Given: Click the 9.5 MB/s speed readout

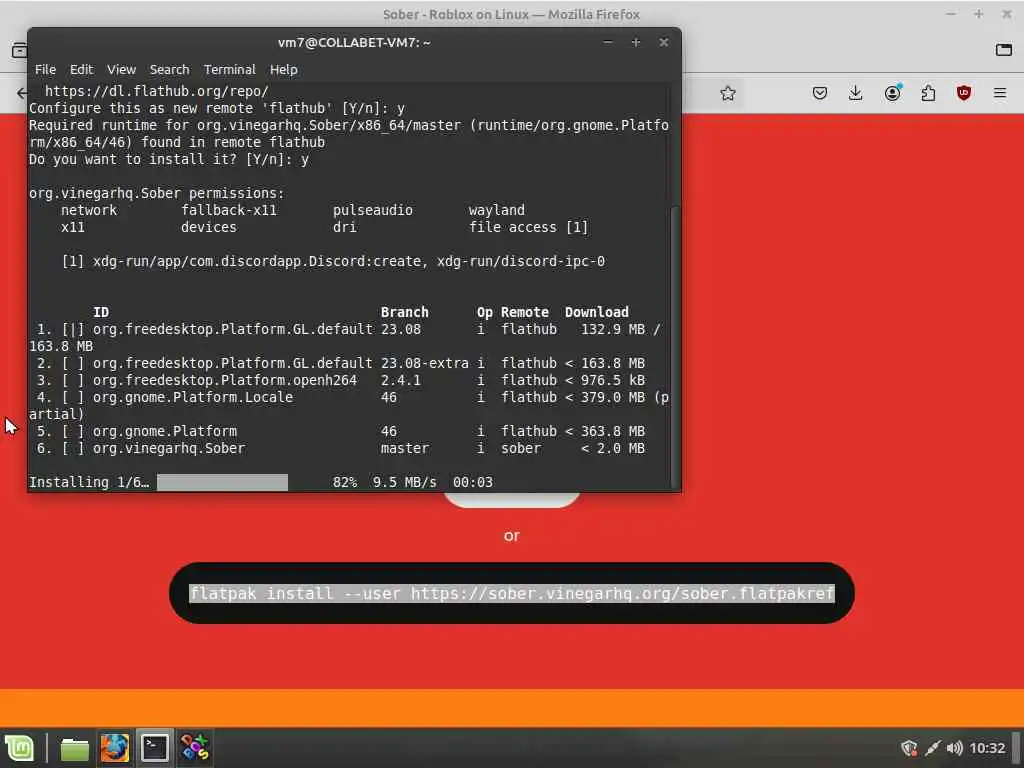Looking at the screenshot, I should pyautogui.click(x=404, y=482).
